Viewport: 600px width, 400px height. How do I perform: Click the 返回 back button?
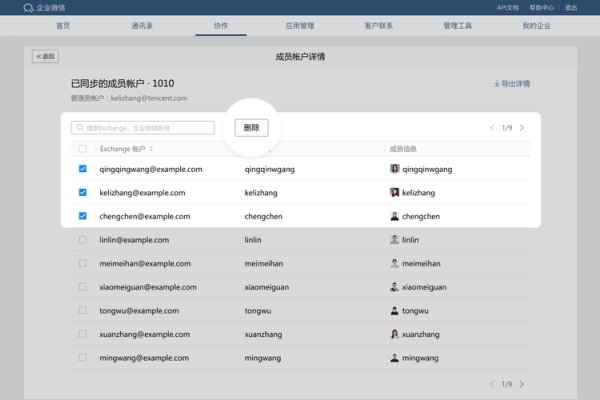pos(45,56)
